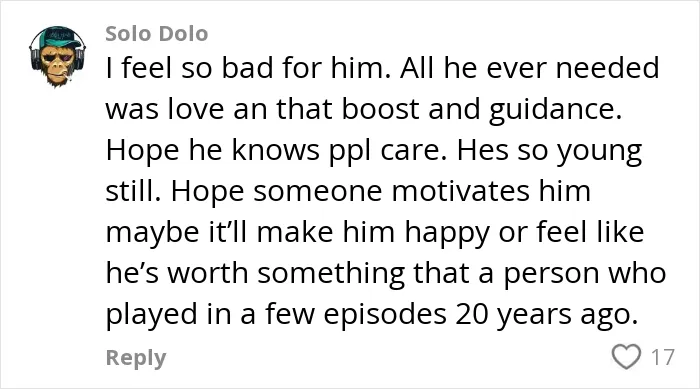
Task: Click the word 'motivates' in the comment
Action: click(x=461, y=191)
